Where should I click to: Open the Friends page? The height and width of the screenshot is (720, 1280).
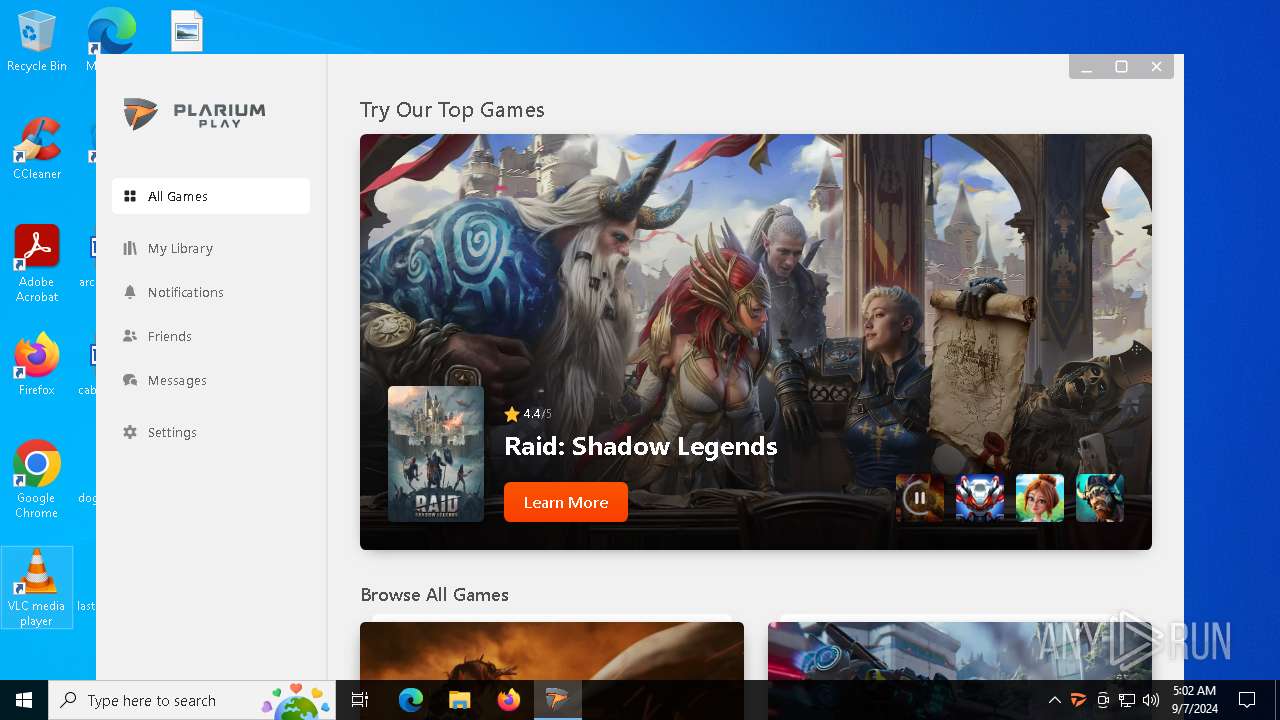point(211,336)
